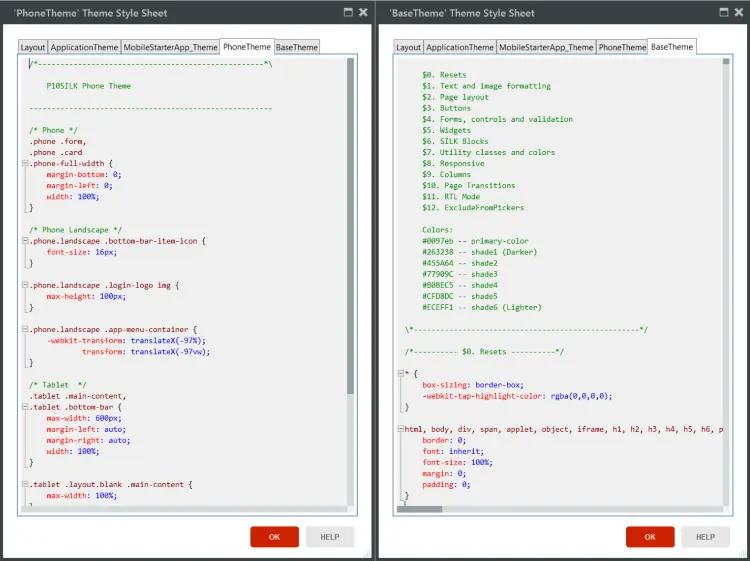Click the 'margin-bottom: 0;' line
The image size is (750, 561).
pyautogui.click(x=84, y=174)
